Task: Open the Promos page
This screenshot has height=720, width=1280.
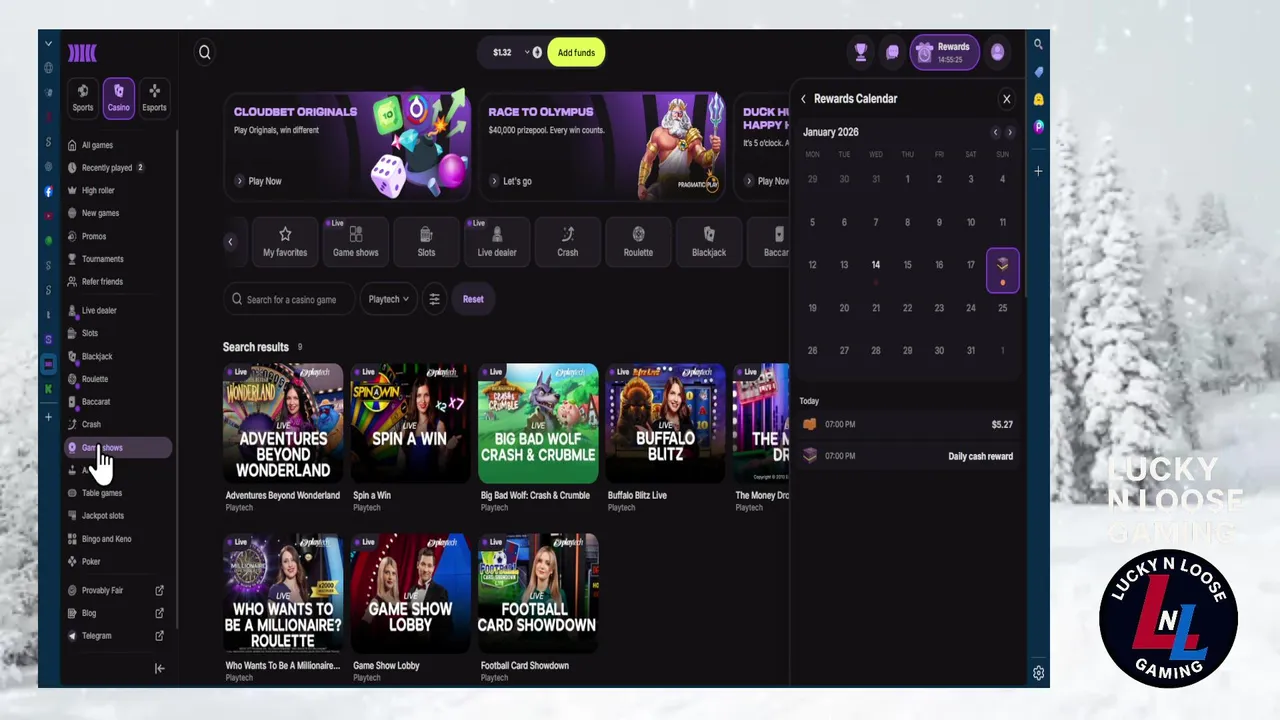Action: (x=117, y=236)
